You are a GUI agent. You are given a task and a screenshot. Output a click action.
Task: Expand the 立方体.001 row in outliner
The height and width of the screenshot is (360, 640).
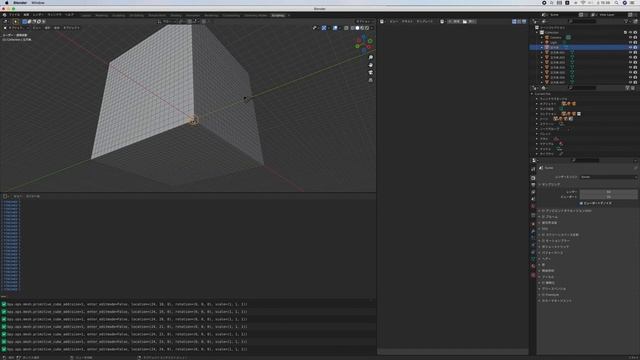(x=542, y=53)
